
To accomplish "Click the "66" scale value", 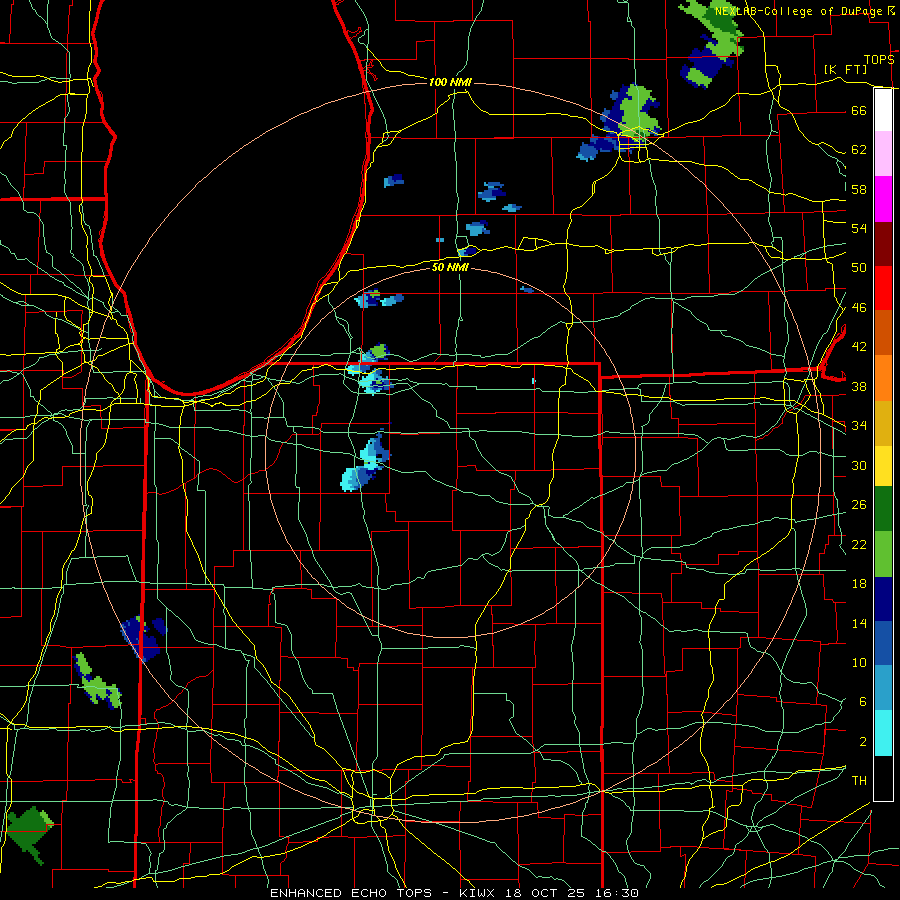I will (859, 111).
